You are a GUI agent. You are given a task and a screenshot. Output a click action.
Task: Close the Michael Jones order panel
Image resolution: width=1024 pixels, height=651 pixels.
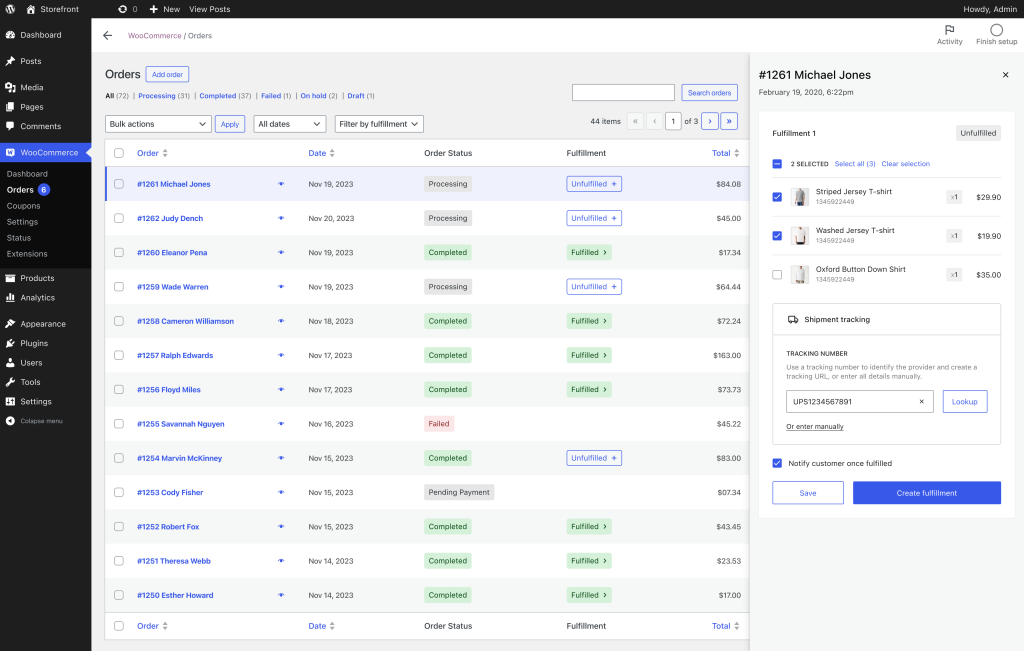click(1005, 75)
